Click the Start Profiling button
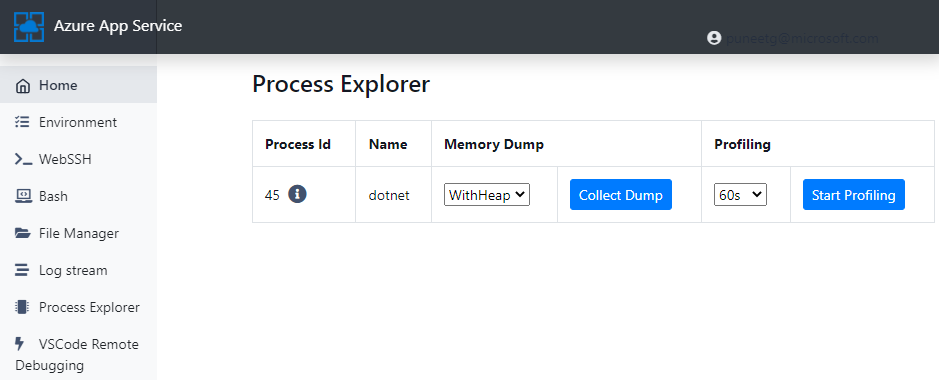The width and height of the screenshot is (939, 380). pos(853,194)
